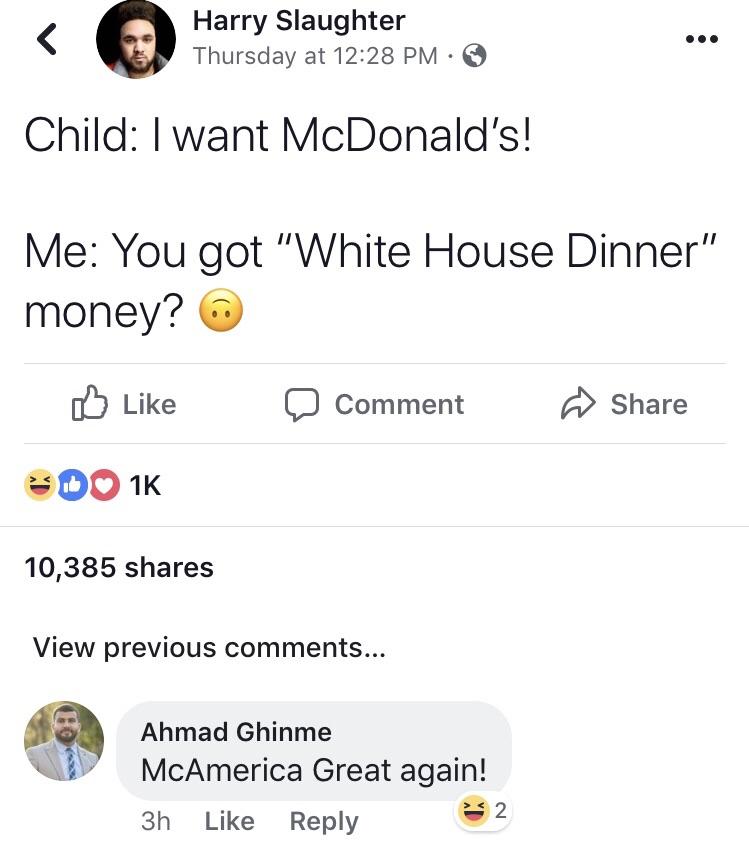Expand View previous comments

[x=209, y=647]
